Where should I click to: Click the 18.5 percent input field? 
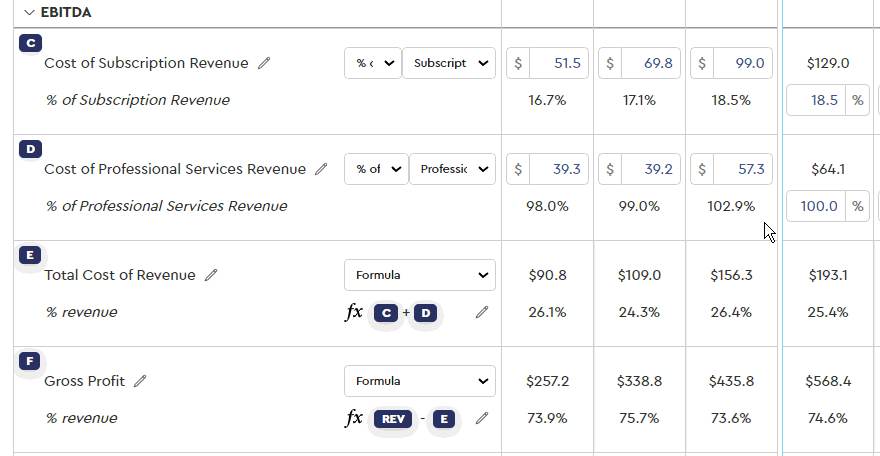click(817, 100)
